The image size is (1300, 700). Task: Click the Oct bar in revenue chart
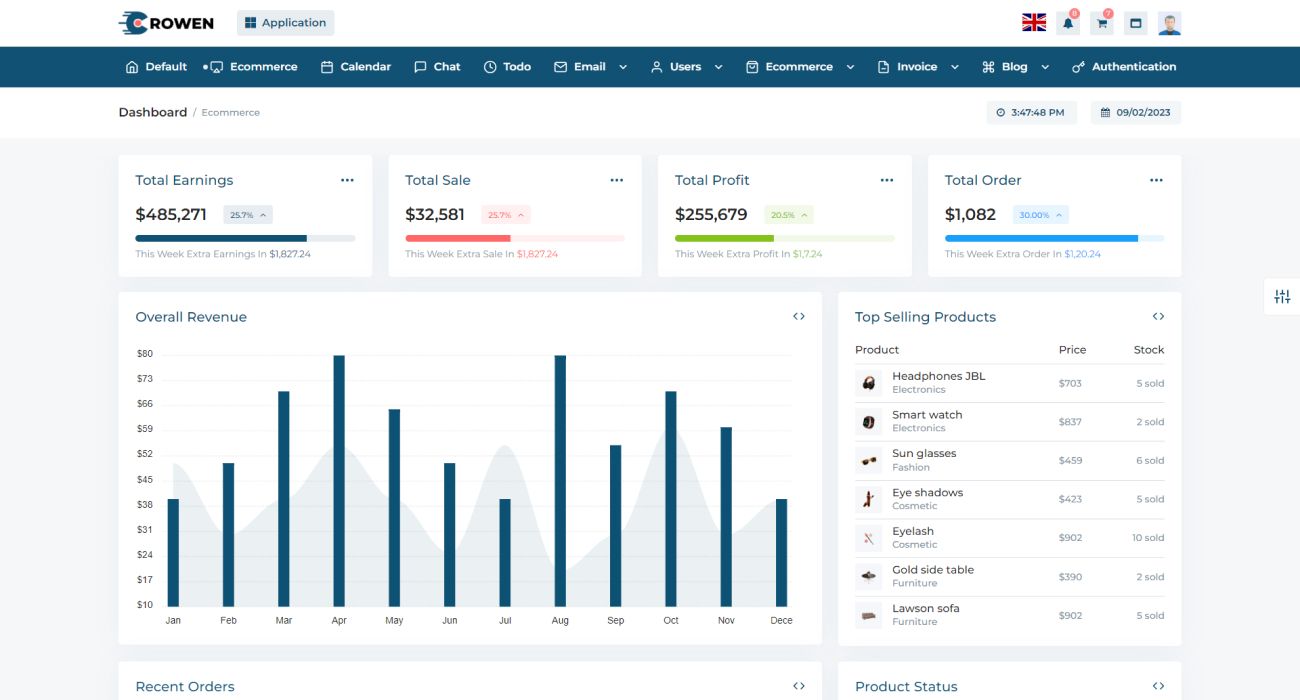coord(671,499)
